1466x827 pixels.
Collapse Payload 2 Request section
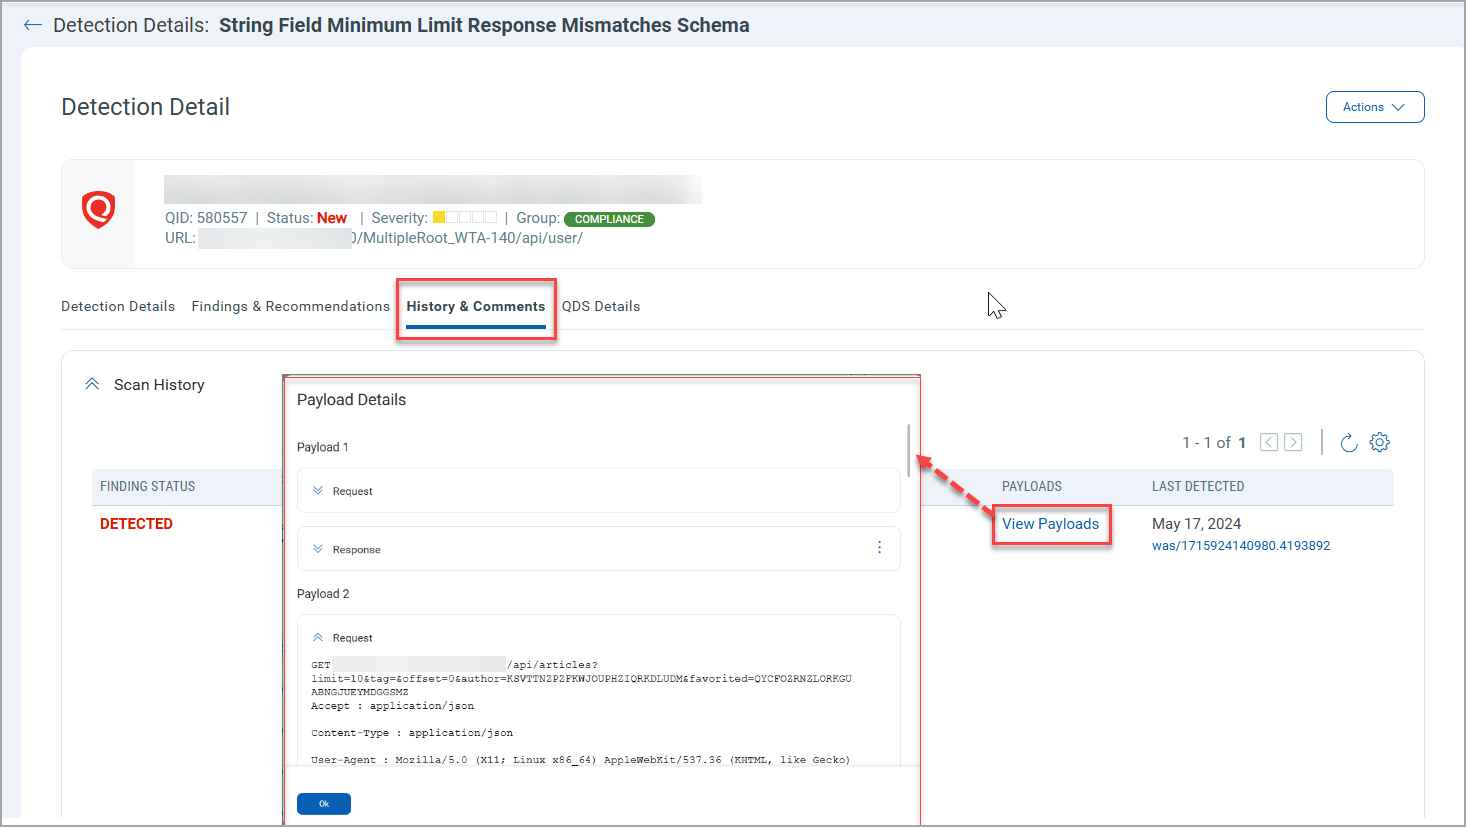click(318, 637)
